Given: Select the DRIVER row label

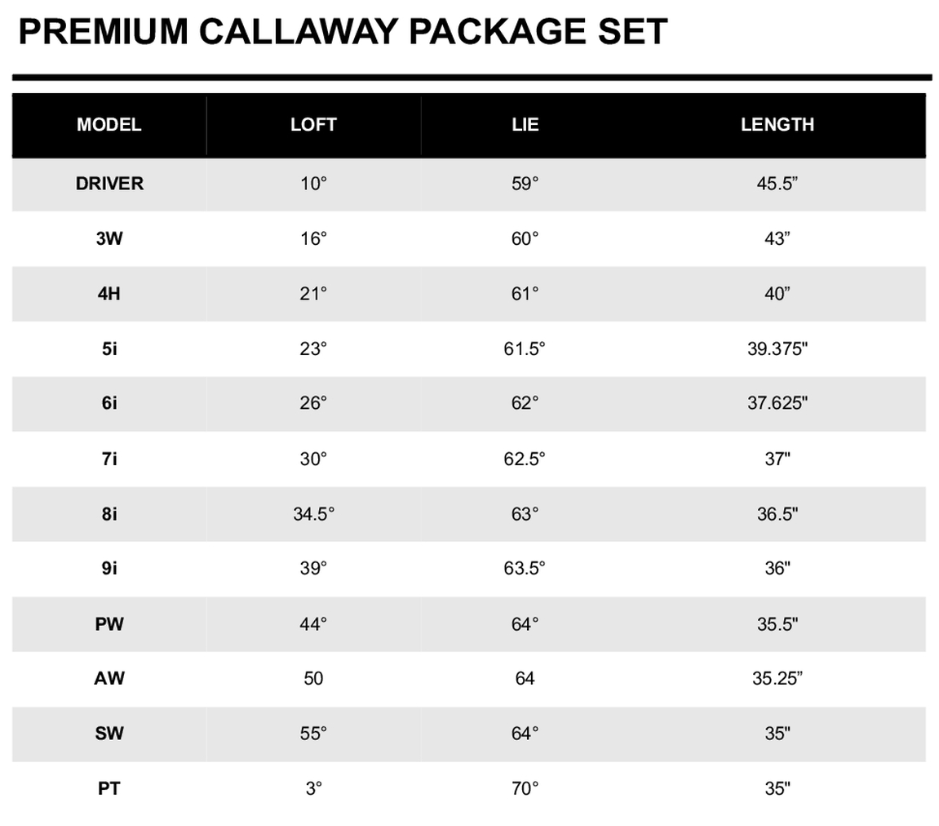Looking at the screenshot, I should pyautogui.click(x=109, y=184).
